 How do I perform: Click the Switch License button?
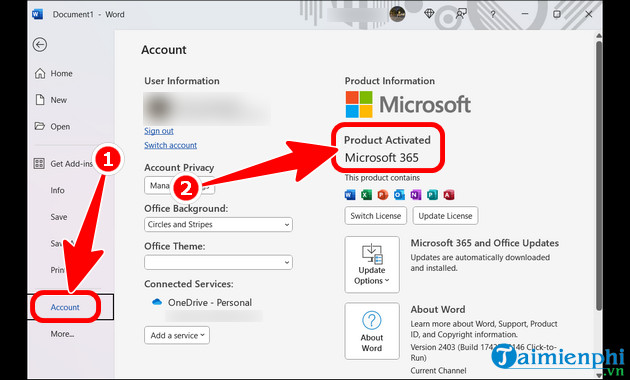click(376, 216)
